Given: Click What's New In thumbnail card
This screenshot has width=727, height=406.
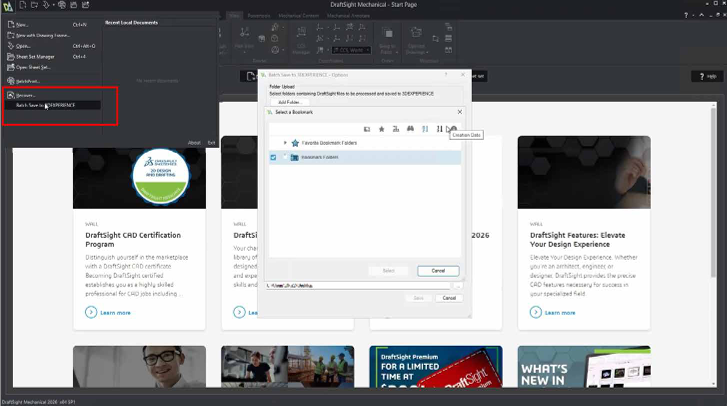Looking at the screenshot, I should pos(584,367).
